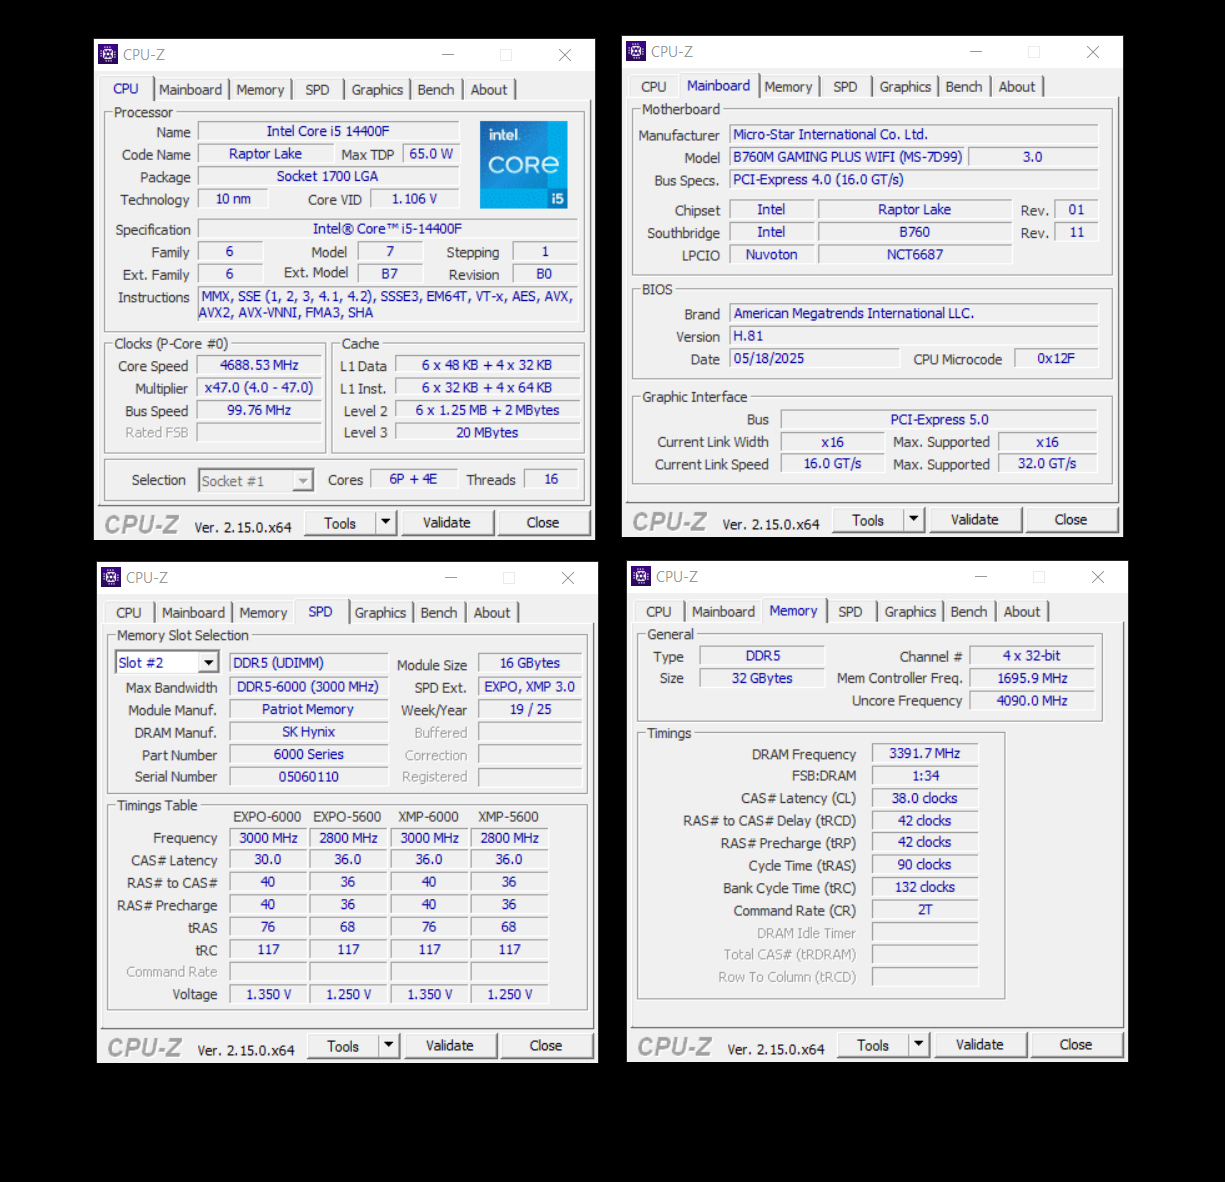Screen dimensions: 1225x1182
Task: Open the About tab in the Mainboard window
Action: point(1017,87)
